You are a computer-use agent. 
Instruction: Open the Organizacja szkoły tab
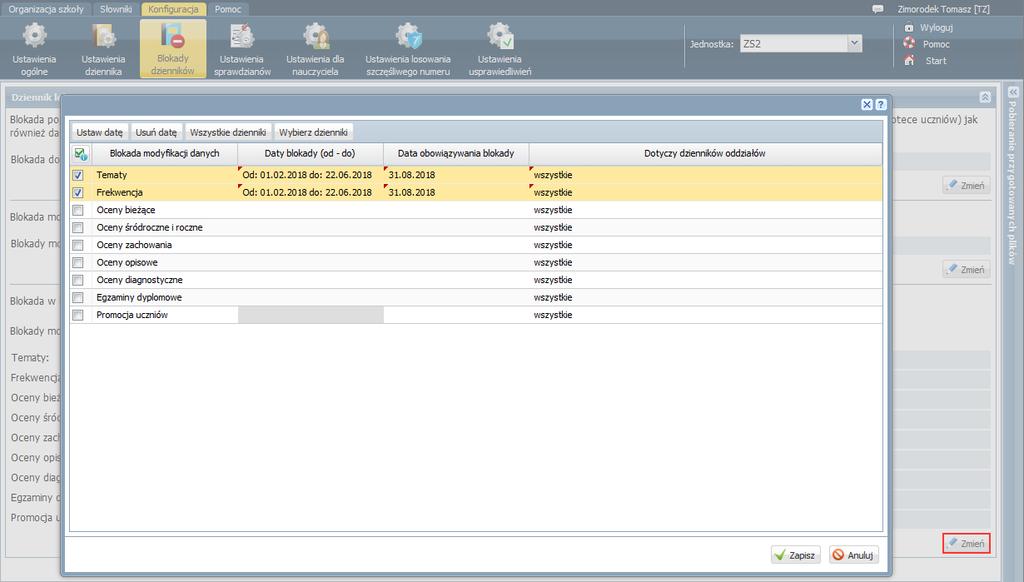46,9
